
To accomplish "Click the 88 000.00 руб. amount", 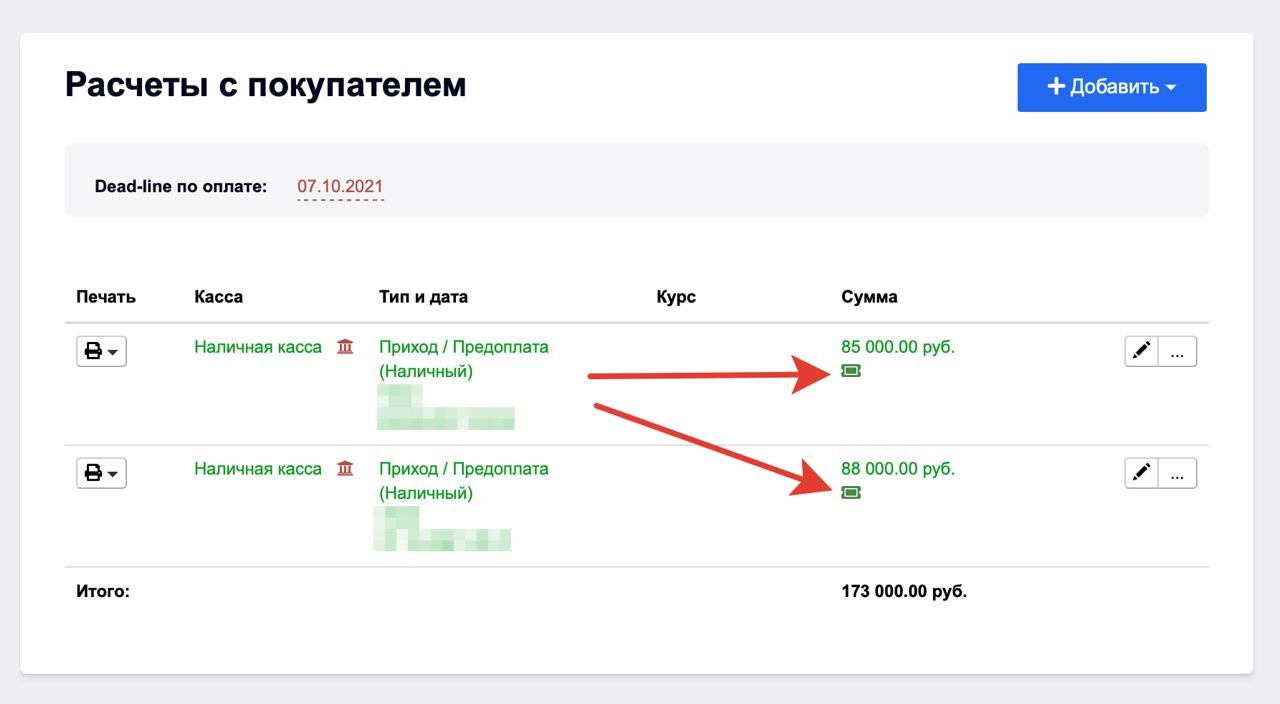I will click(x=898, y=468).
